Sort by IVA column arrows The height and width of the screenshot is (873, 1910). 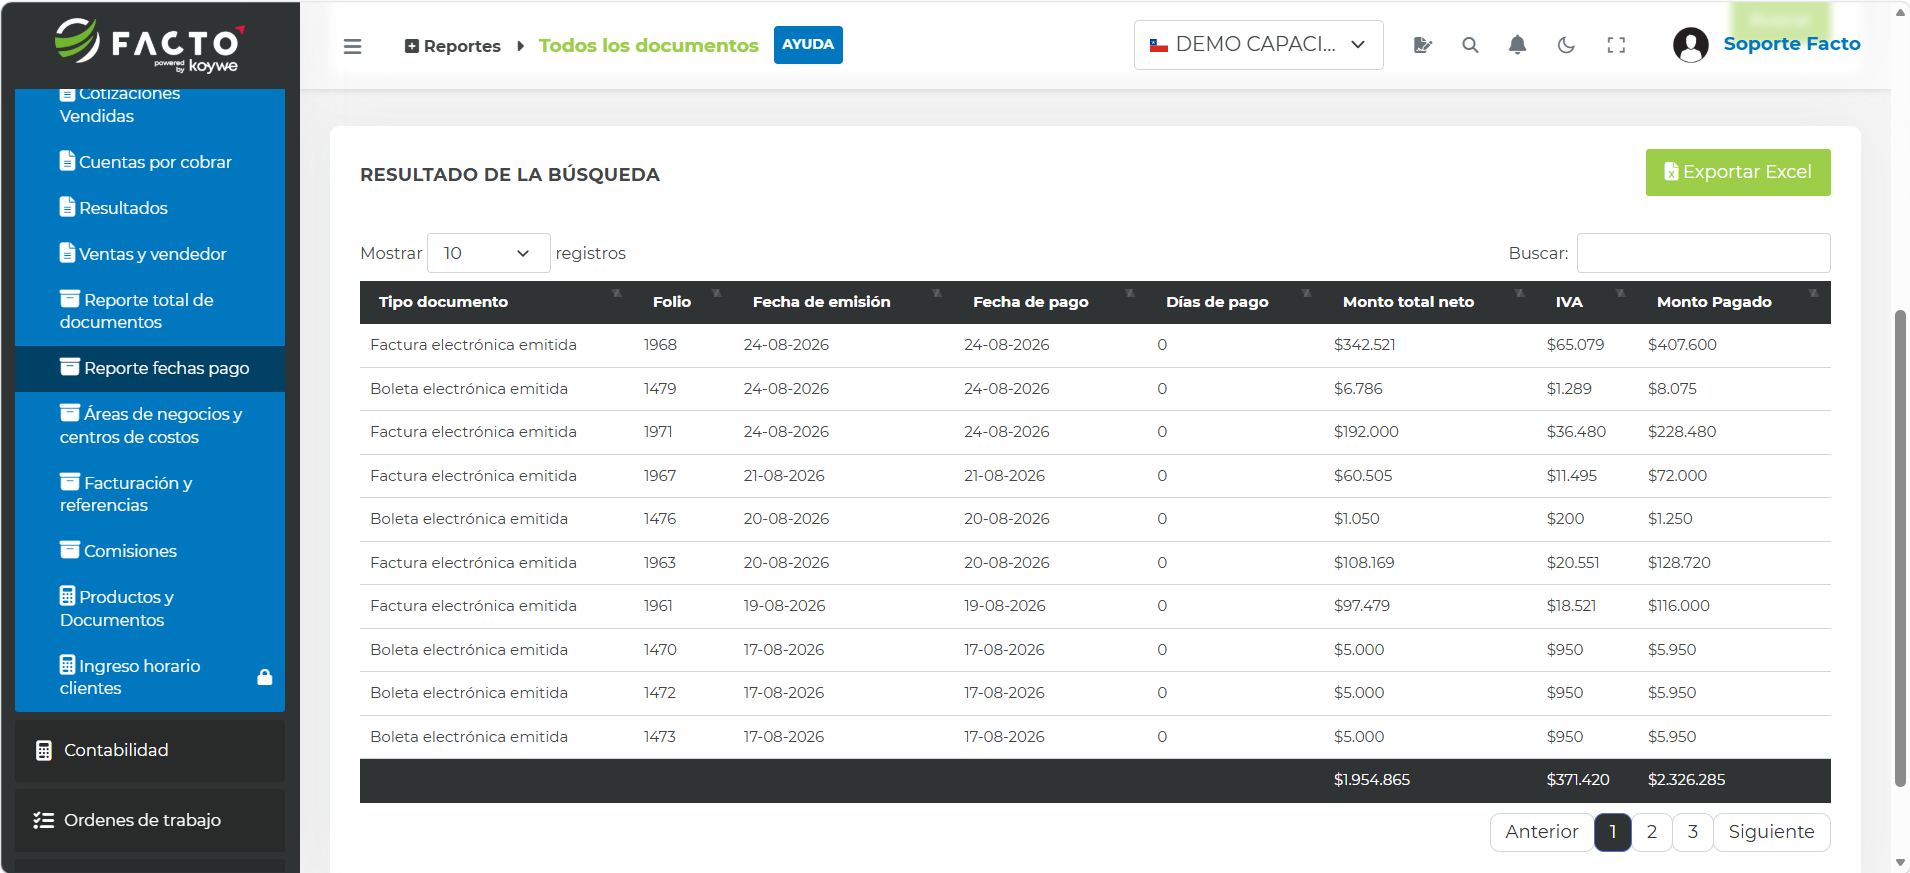point(1620,294)
